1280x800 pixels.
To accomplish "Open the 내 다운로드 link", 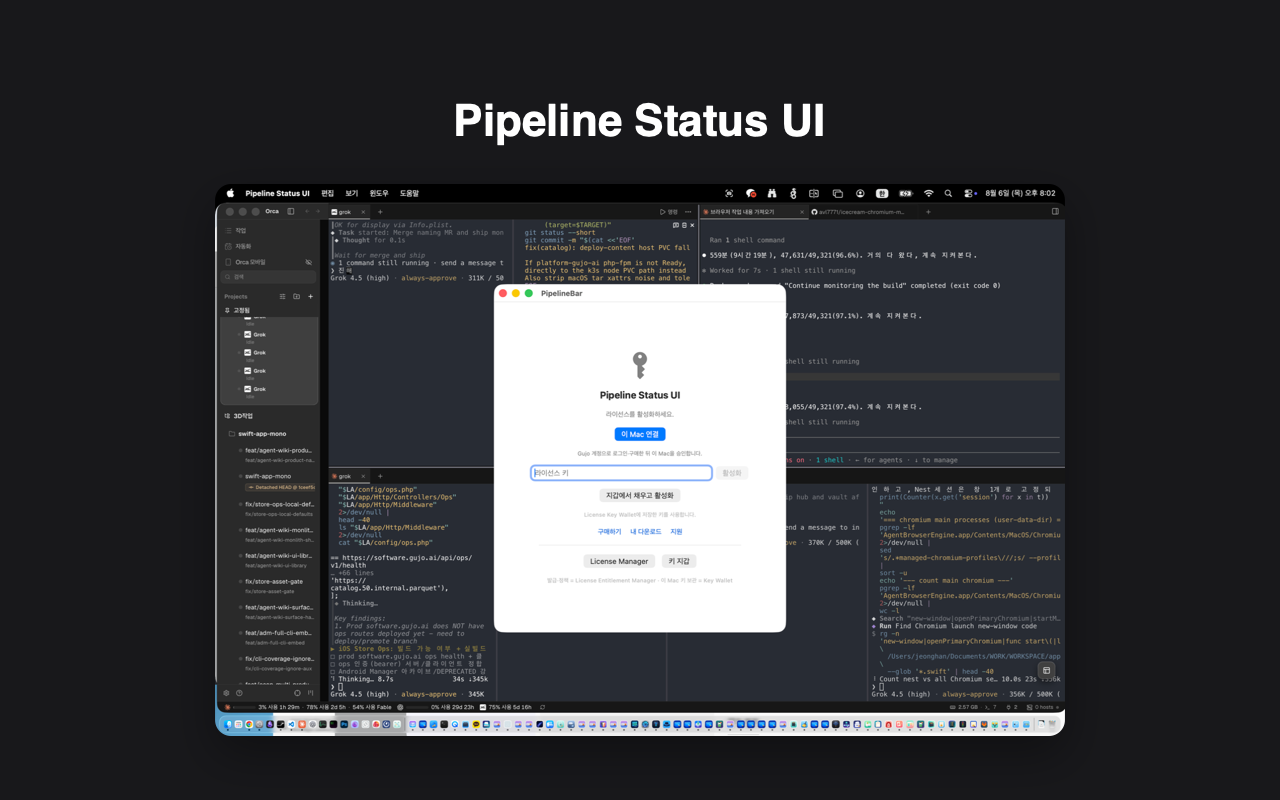I will 646,532.
